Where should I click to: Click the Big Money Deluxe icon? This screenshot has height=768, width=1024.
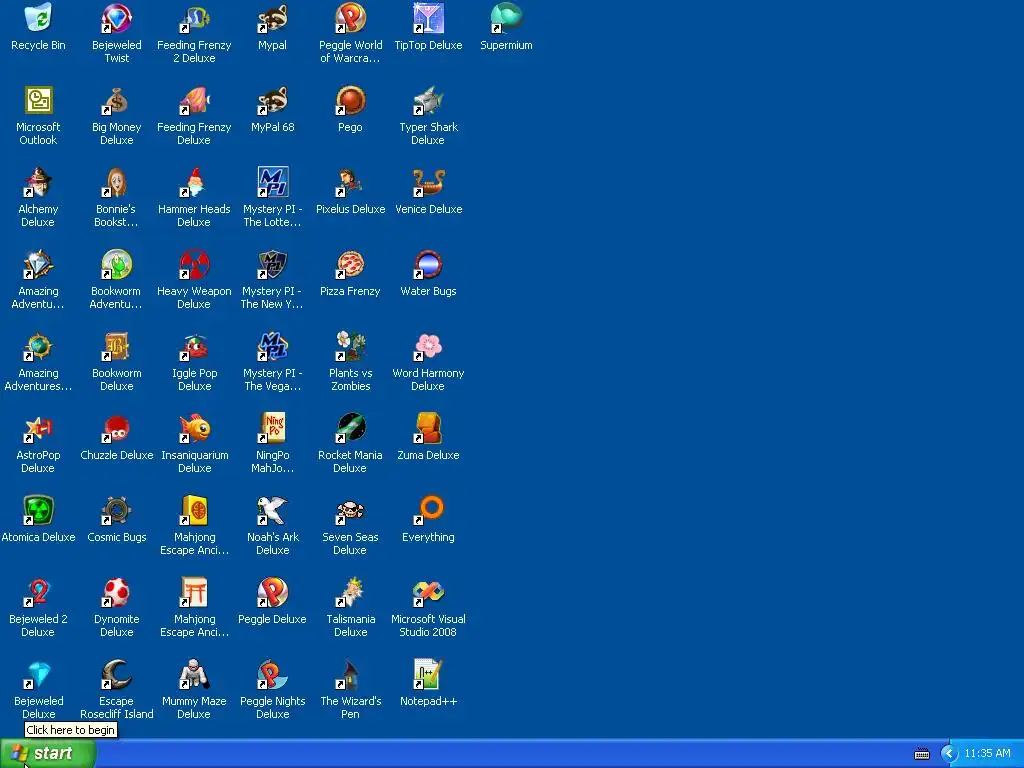(x=116, y=101)
